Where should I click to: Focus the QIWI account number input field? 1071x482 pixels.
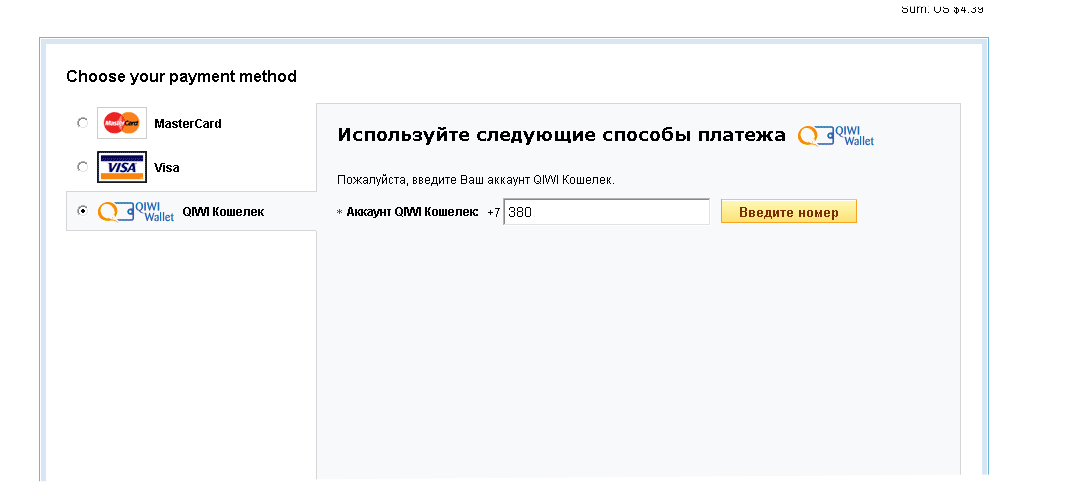tap(607, 212)
